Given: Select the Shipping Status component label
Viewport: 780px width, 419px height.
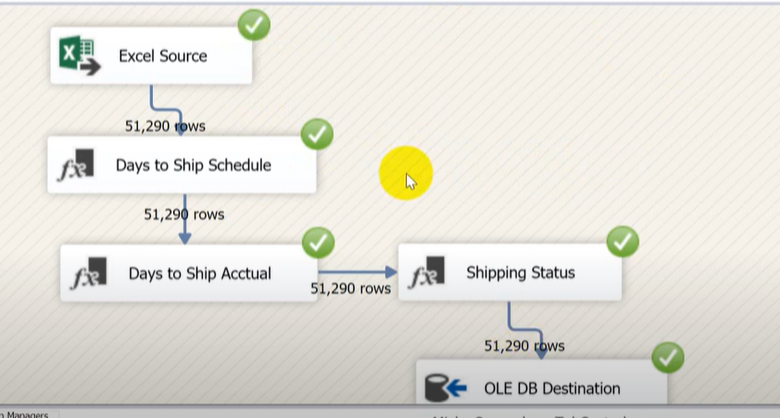Looking at the screenshot, I should pos(520,273).
